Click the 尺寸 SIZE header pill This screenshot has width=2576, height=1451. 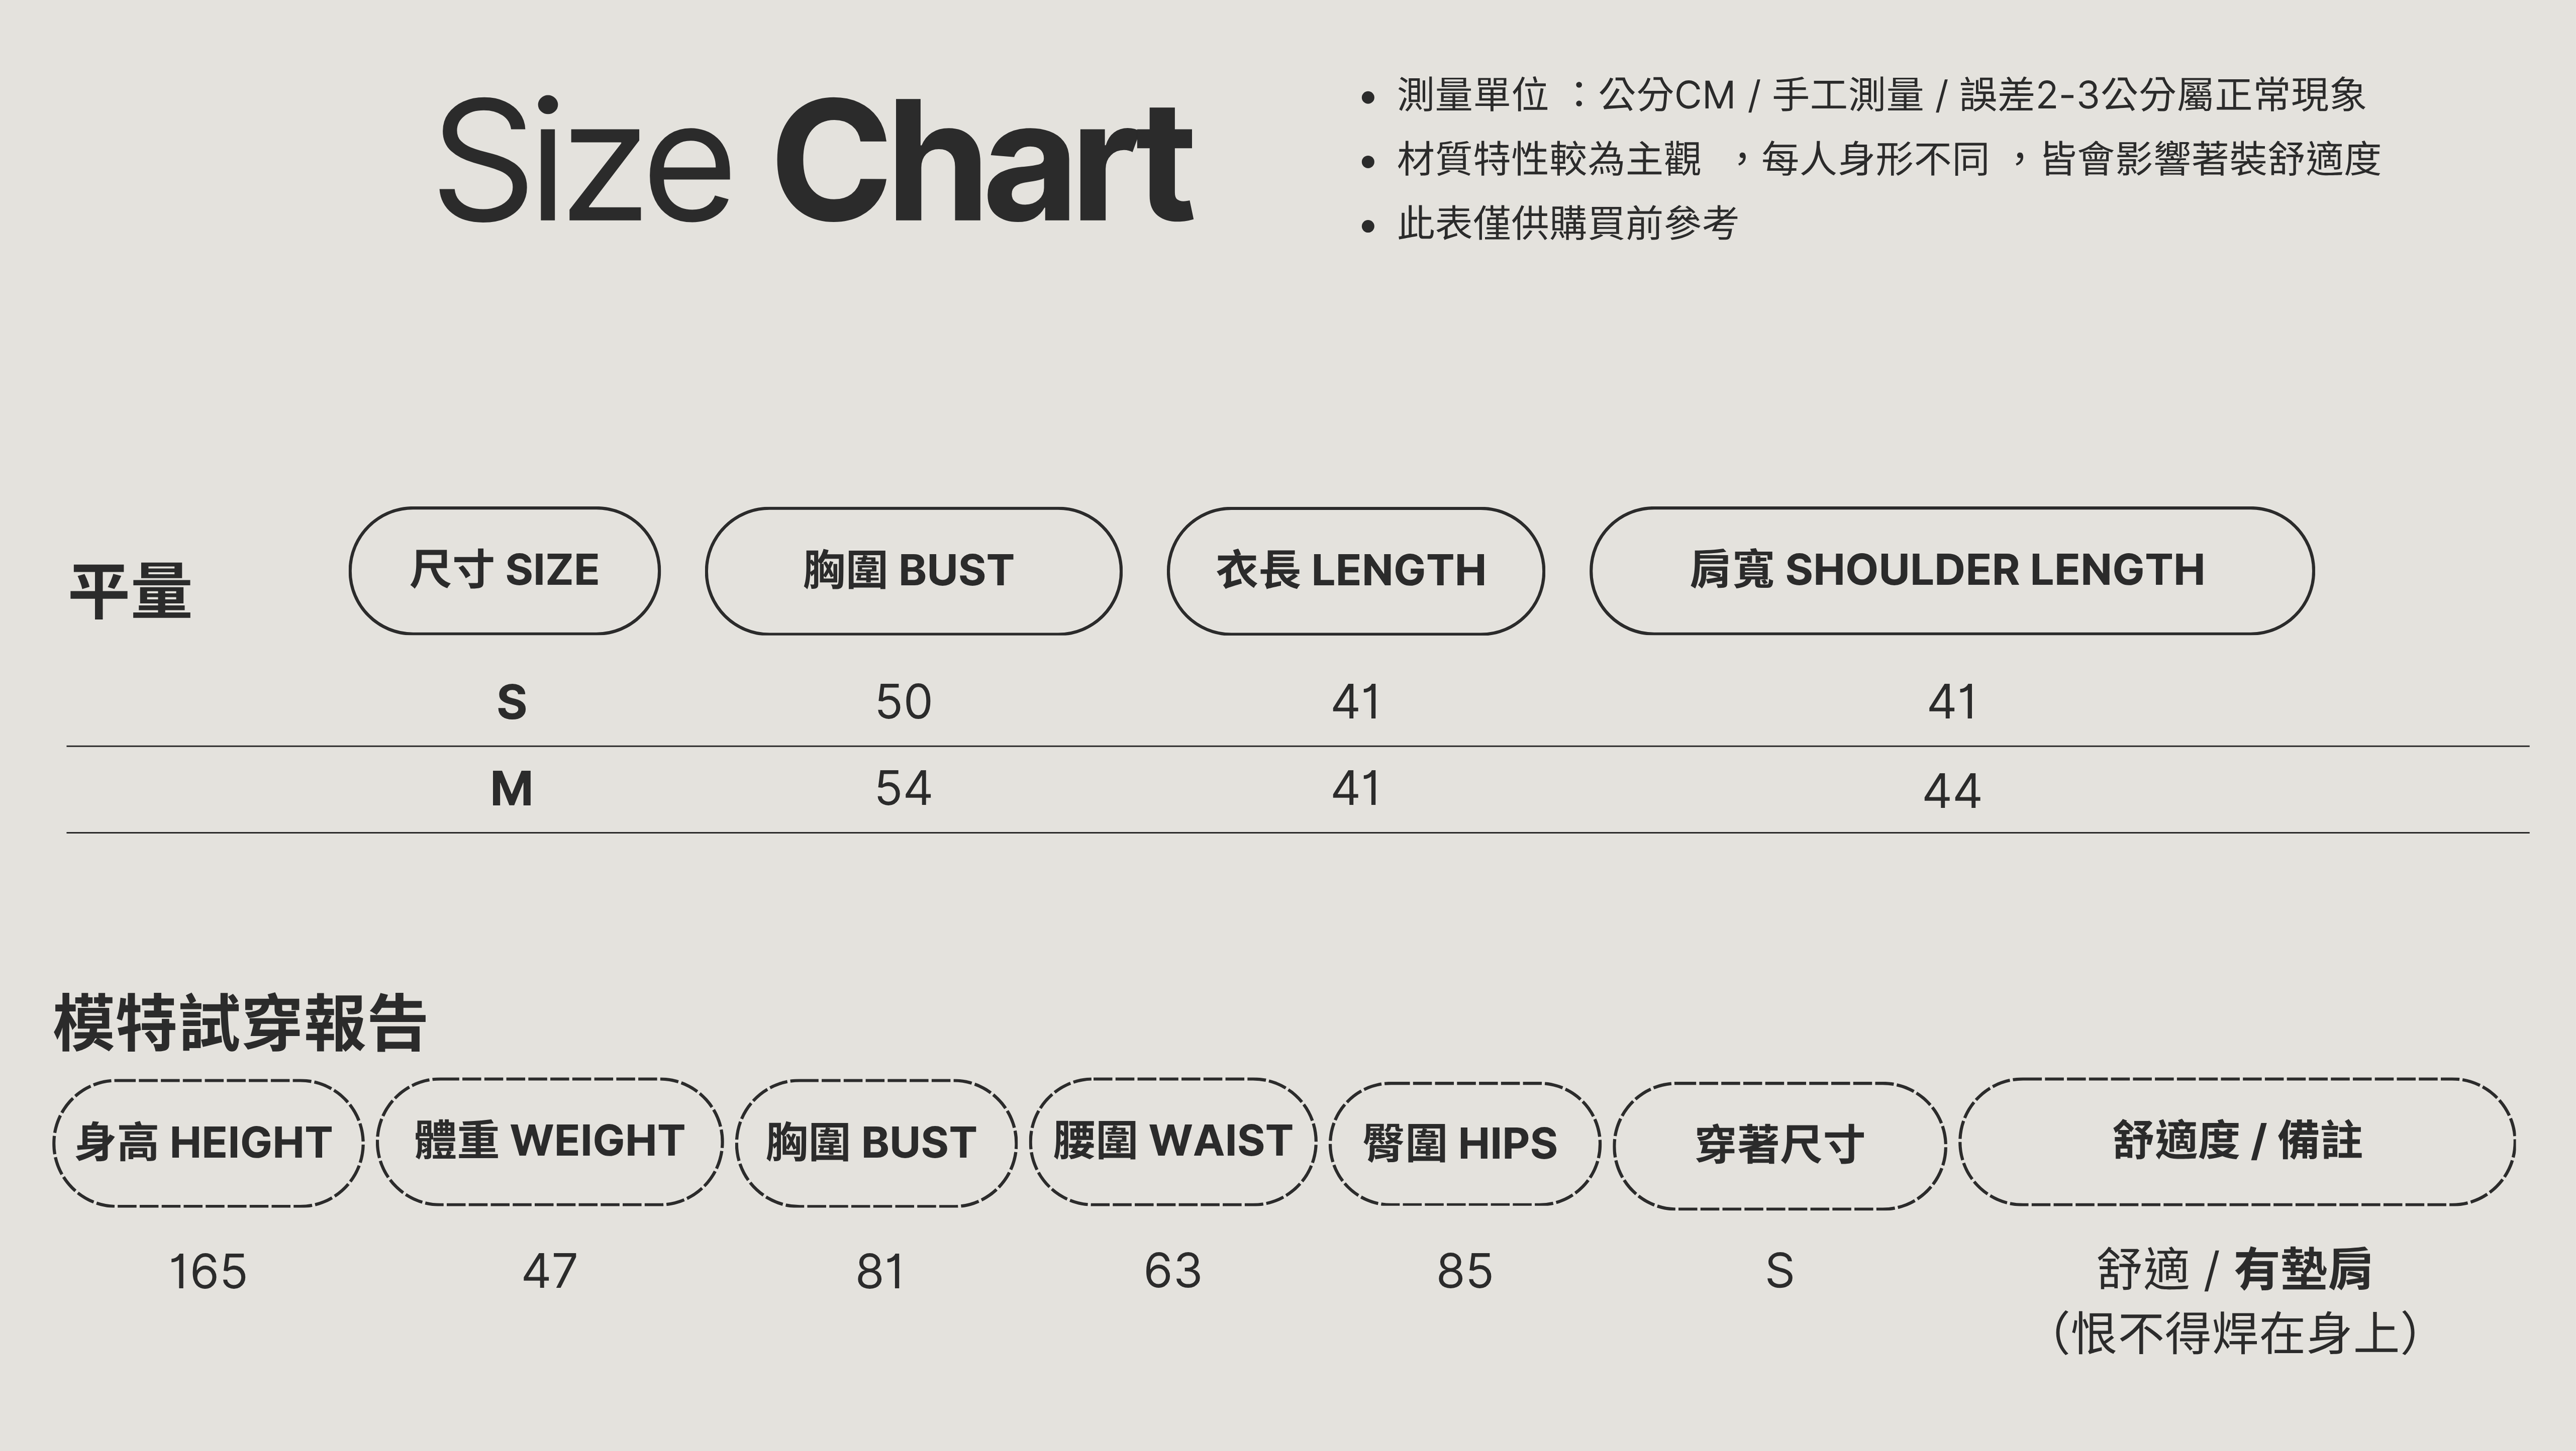(x=504, y=571)
